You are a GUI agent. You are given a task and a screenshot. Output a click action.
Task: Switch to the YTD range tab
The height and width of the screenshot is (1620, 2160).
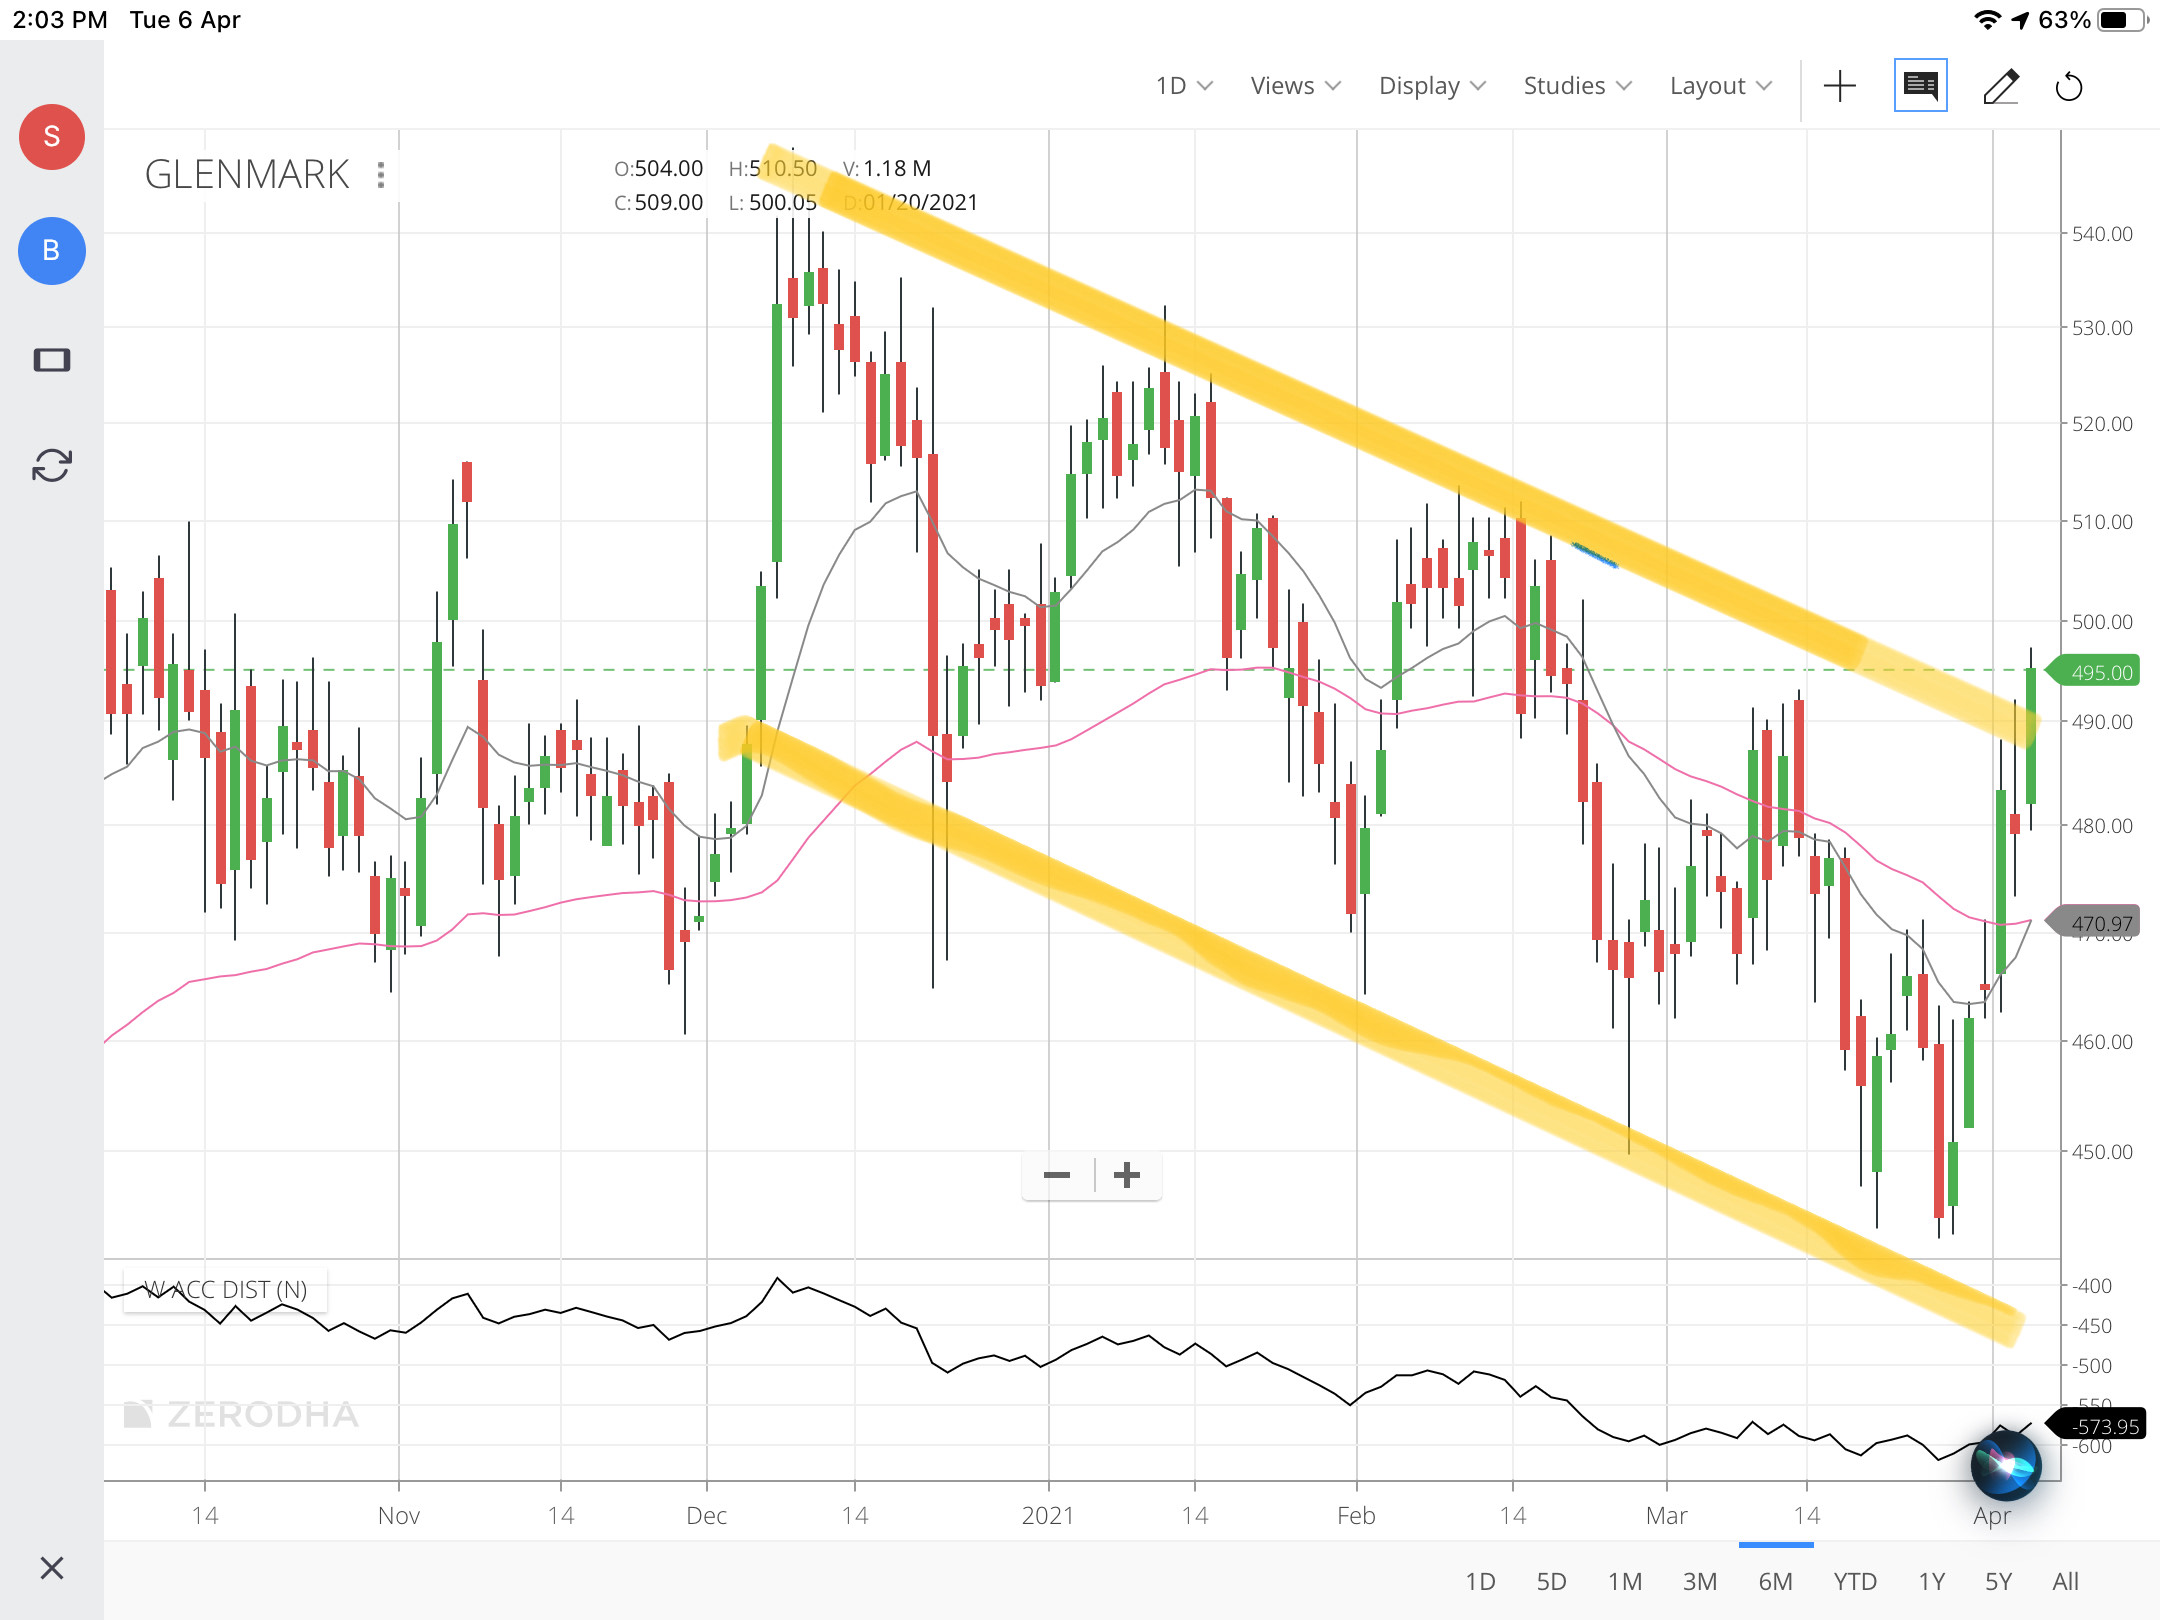coord(1854,1581)
